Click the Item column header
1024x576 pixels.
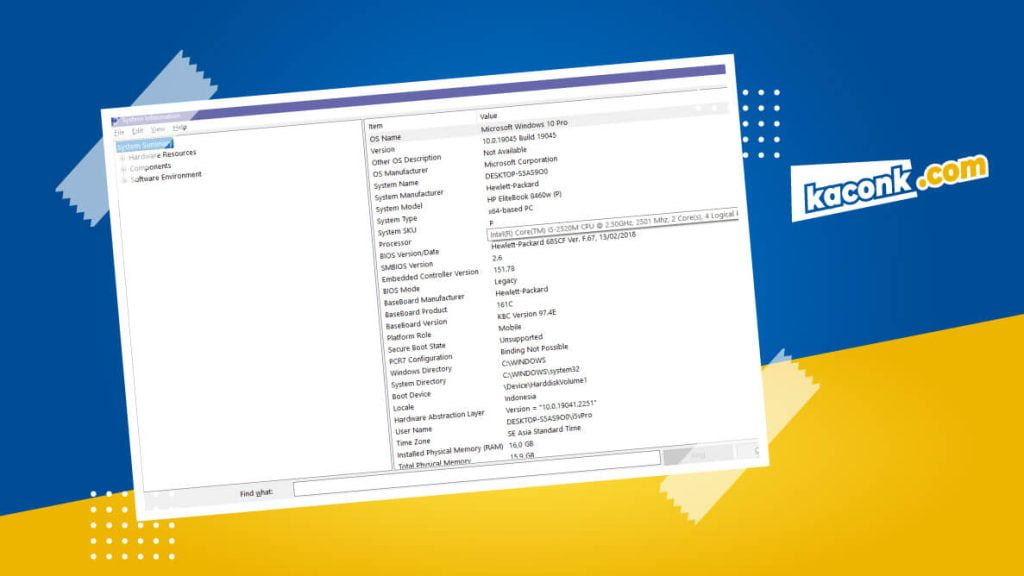click(376, 126)
